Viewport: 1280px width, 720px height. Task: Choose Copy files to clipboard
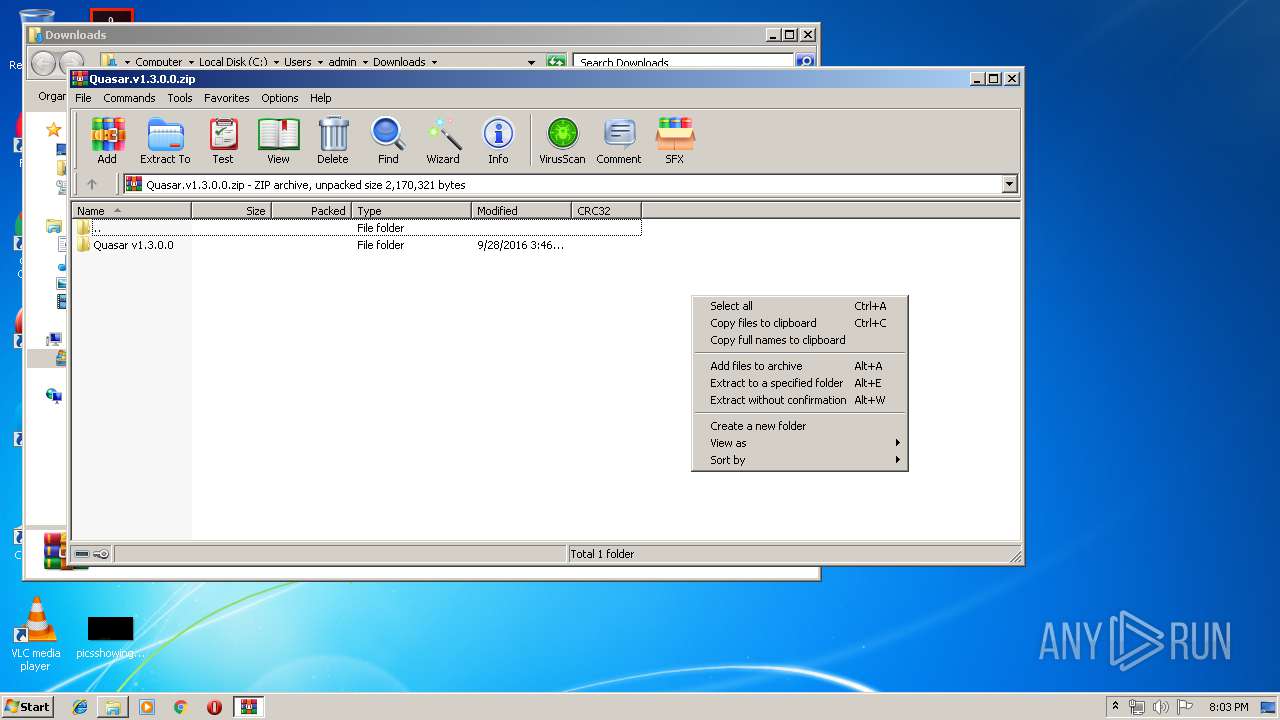[x=799, y=323]
